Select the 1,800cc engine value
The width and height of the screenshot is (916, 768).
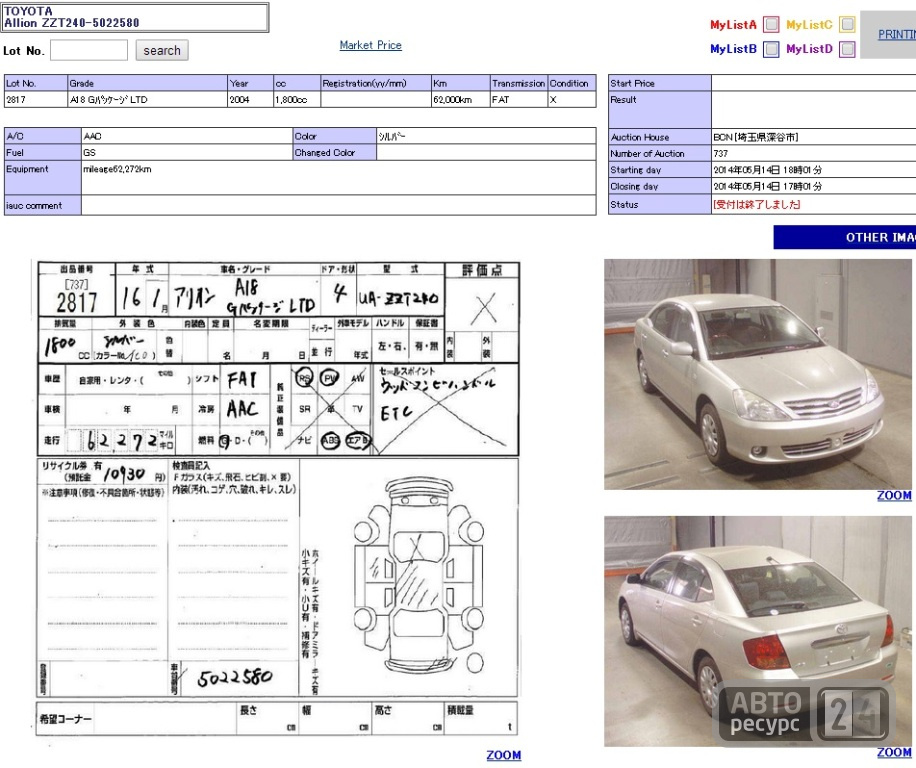click(x=297, y=100)
